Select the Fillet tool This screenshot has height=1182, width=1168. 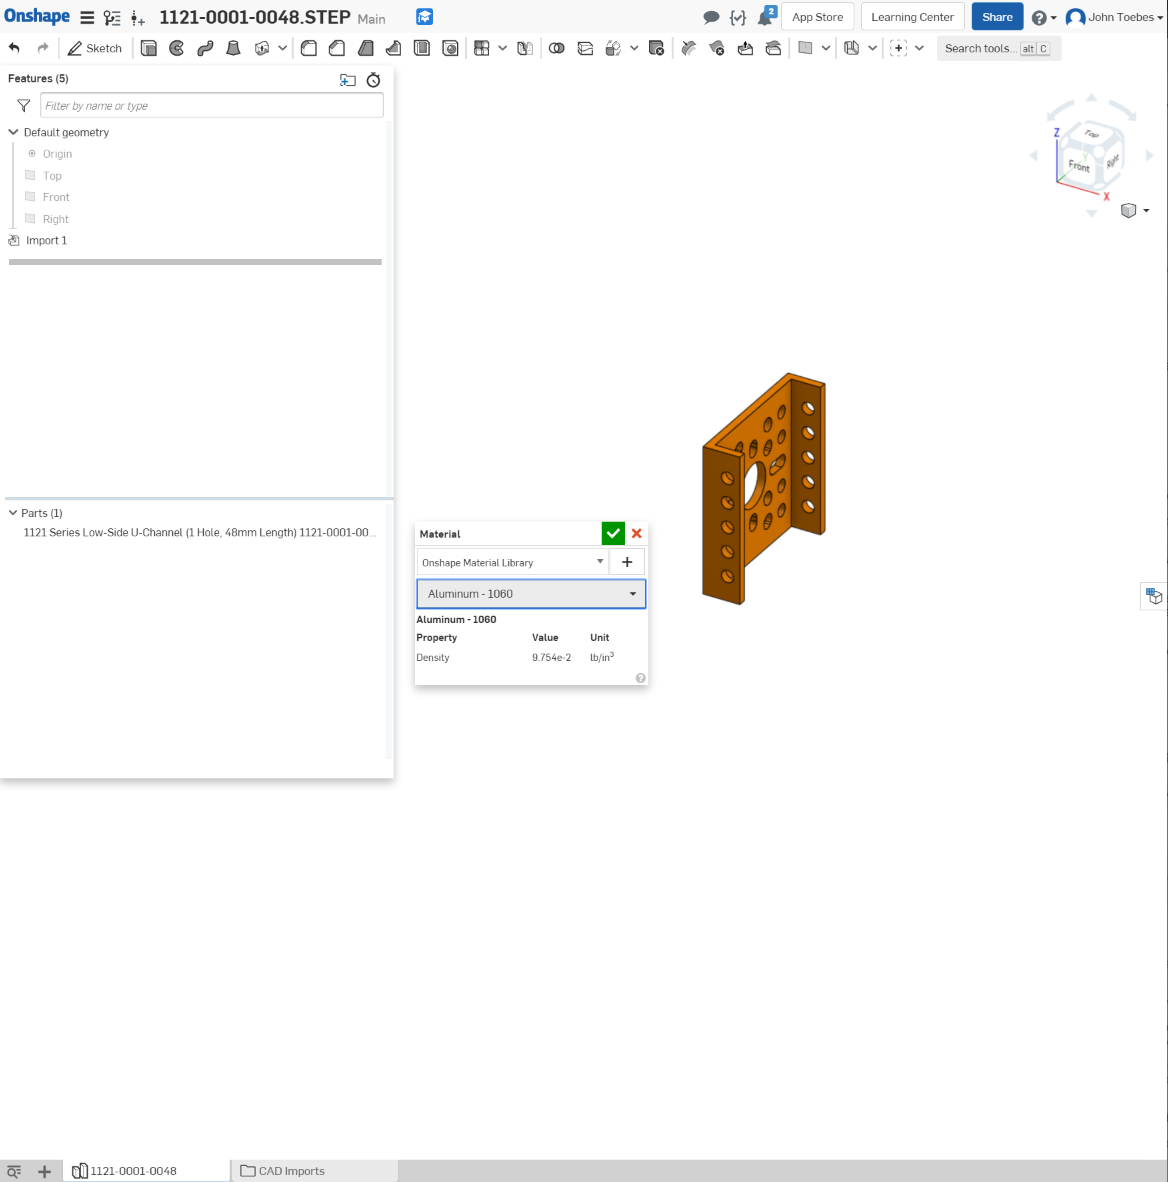click(308, 48)
